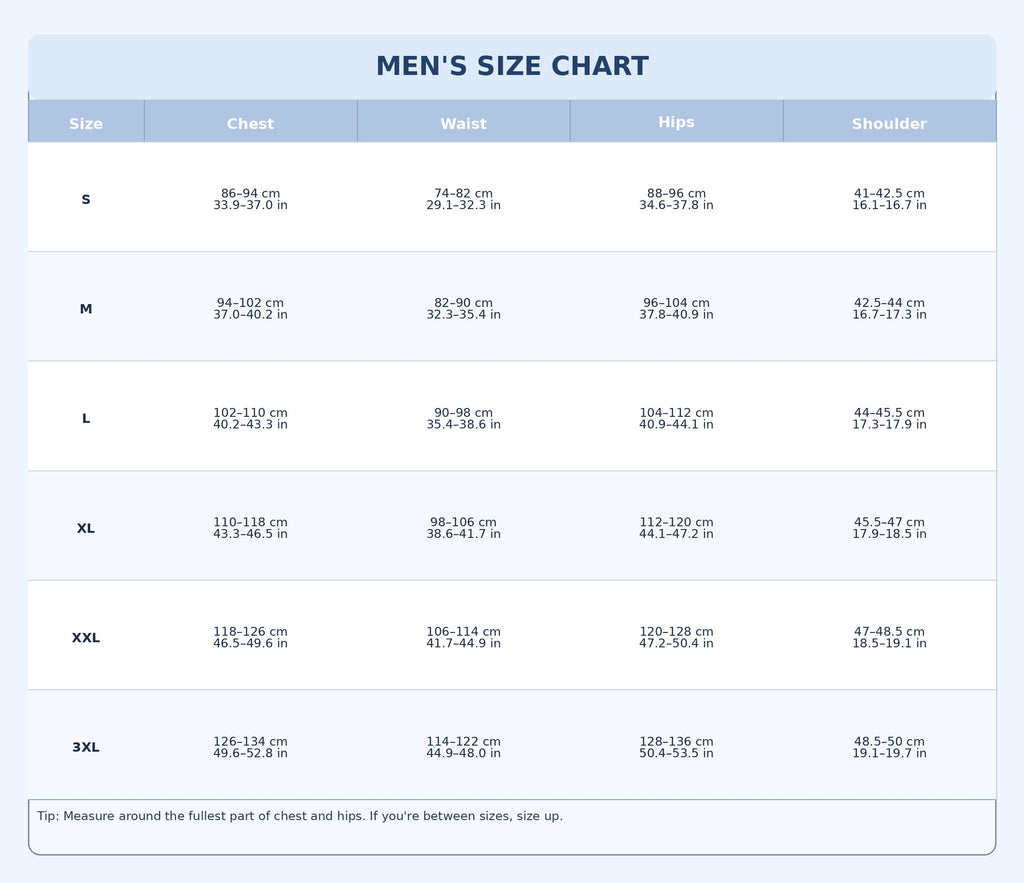Click the M size row label

pyautogui.click(x=86, y=309)
